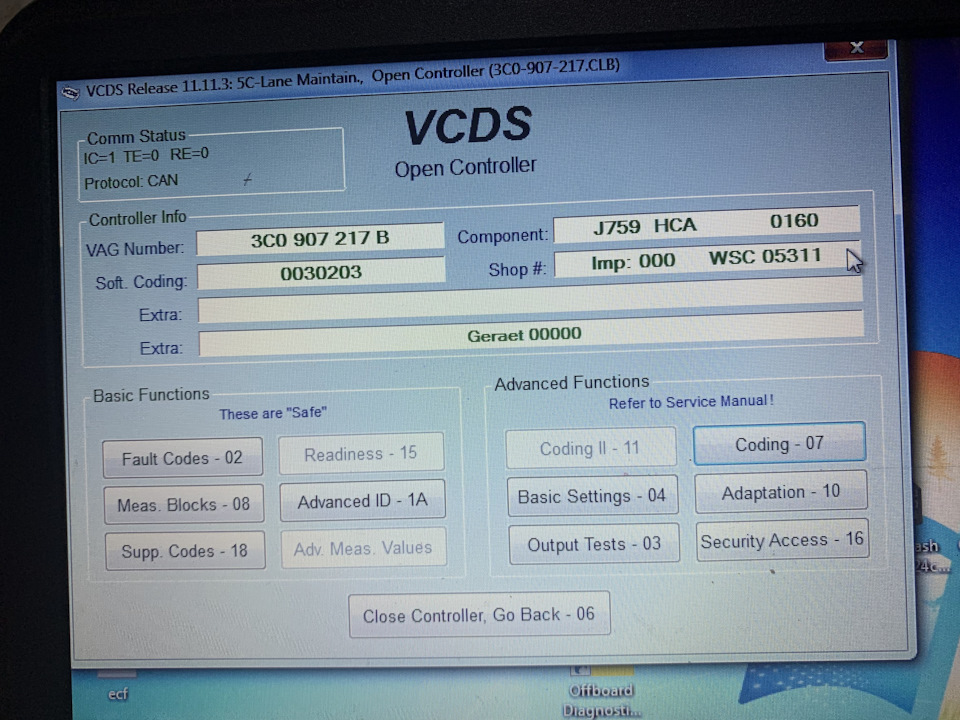The image size is (960, 720).
Task: Click Close Controller, Go Back - 06
Action: pos(479,614)
